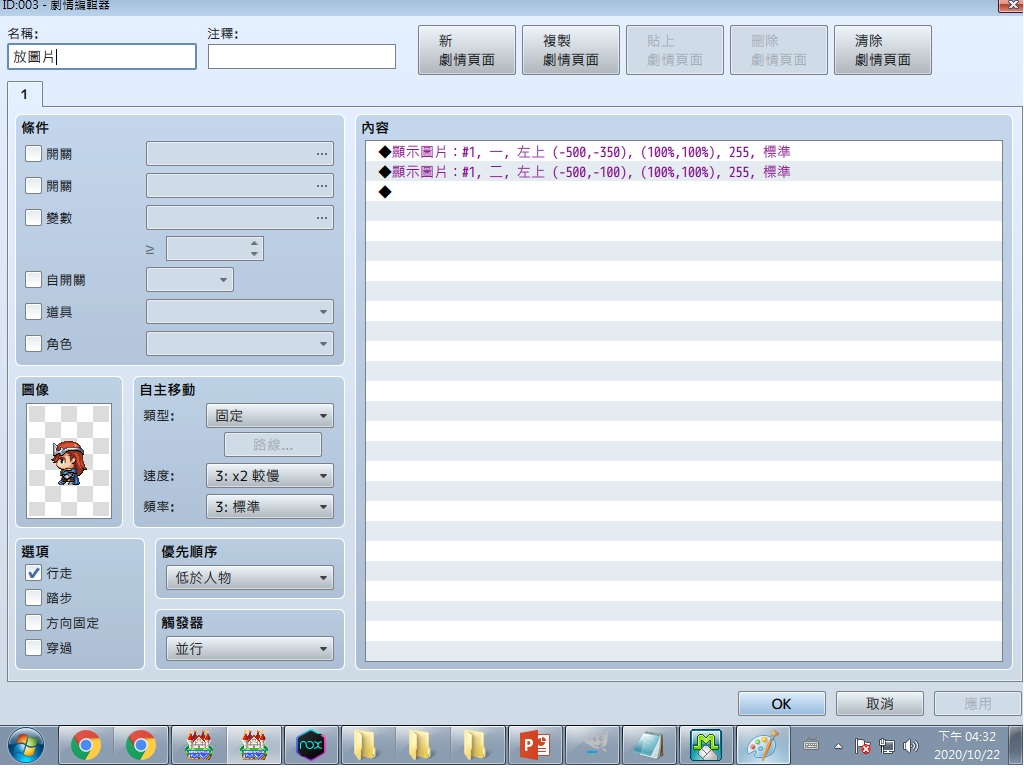This screenshot has width=1024, height=768.
Task: Toggle the 方向固定 checkbox
Action: 33,623
